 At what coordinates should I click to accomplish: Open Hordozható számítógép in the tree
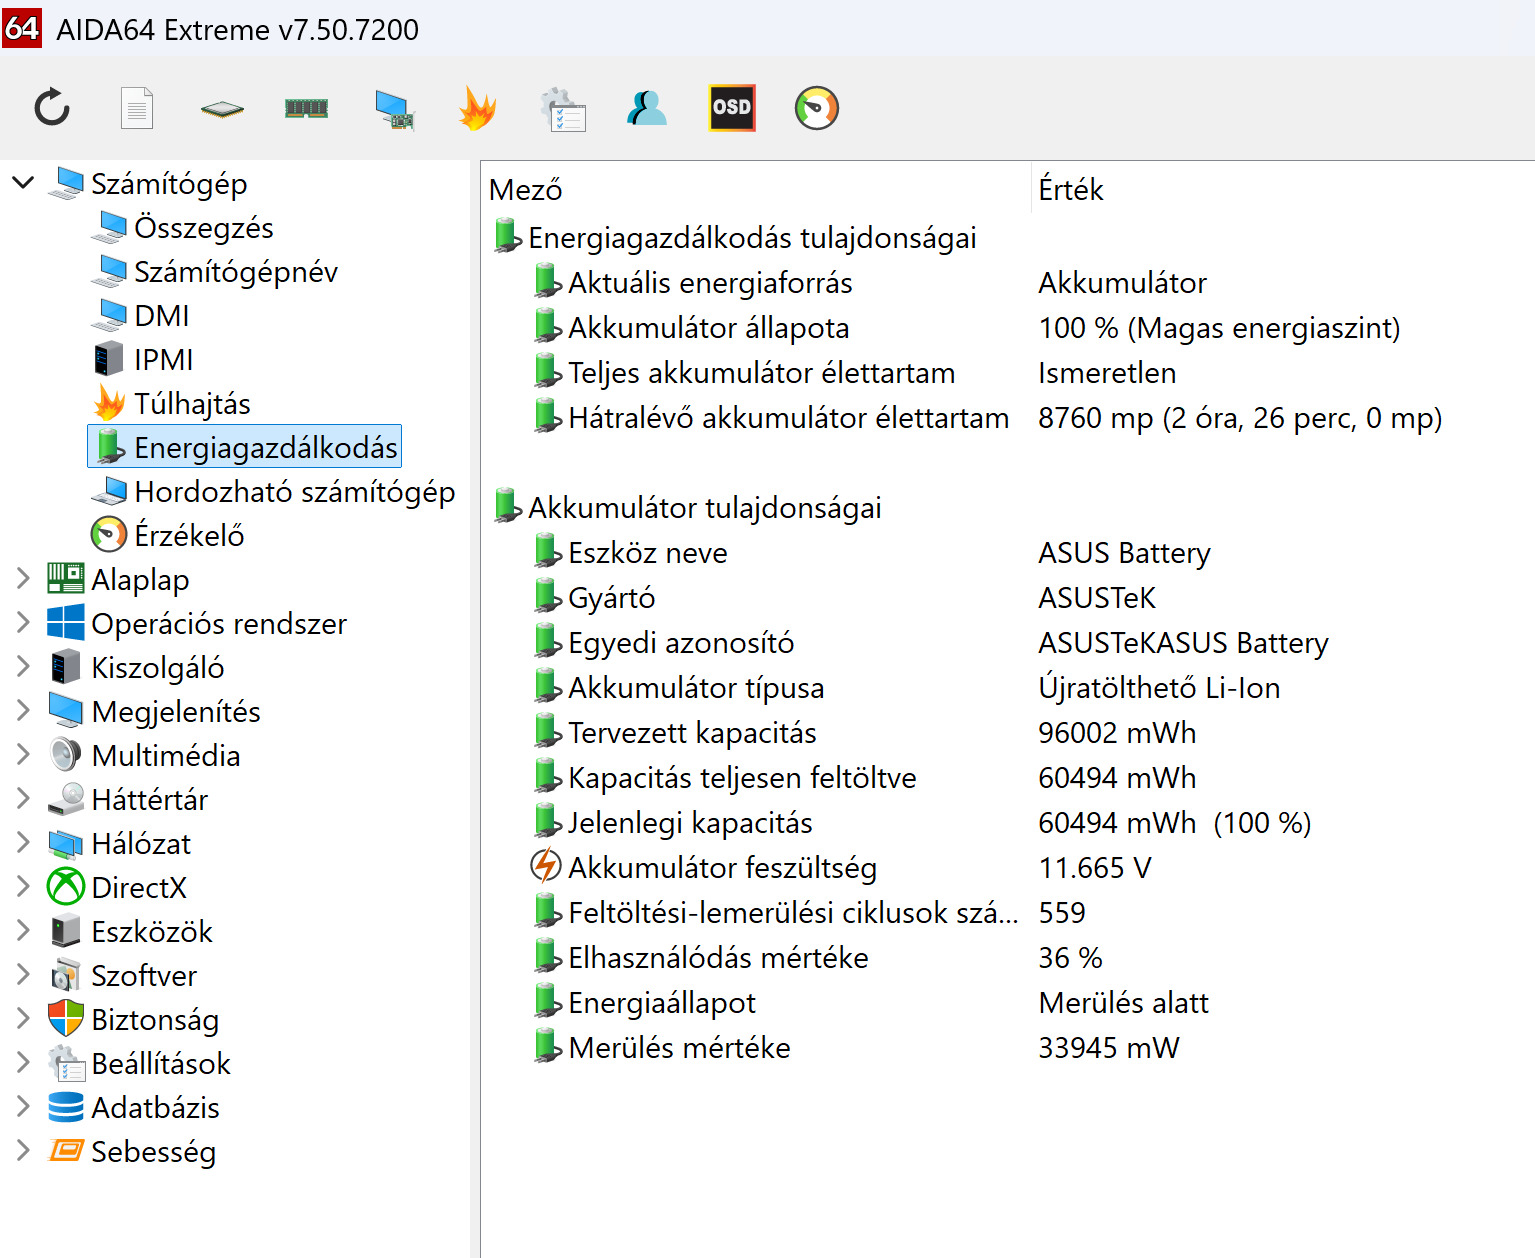click(294, 492)
